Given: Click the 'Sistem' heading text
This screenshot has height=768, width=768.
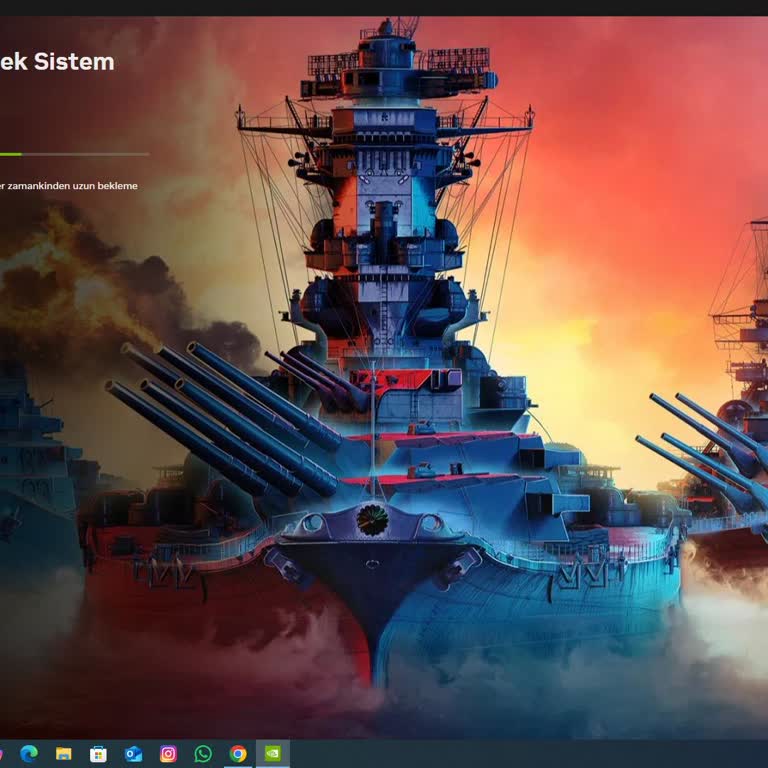Looking at the screenshot, I should coord(74,62).
